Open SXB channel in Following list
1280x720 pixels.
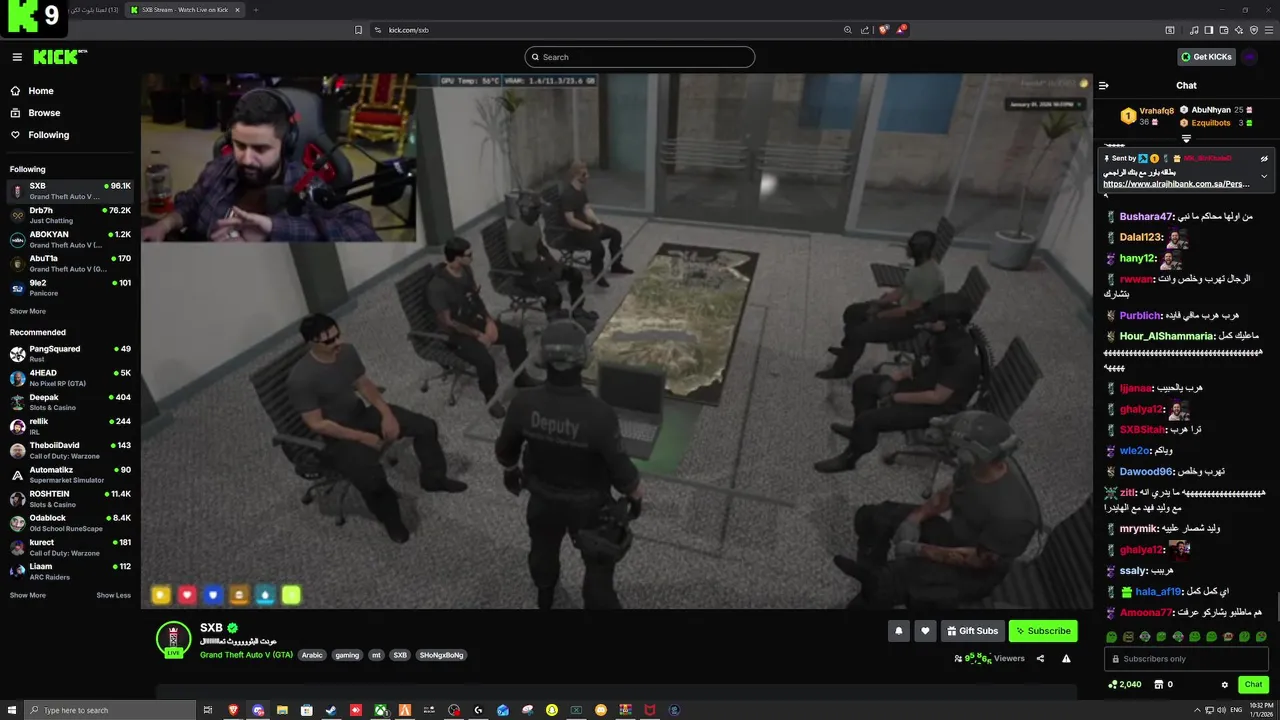tap(70, 191)
